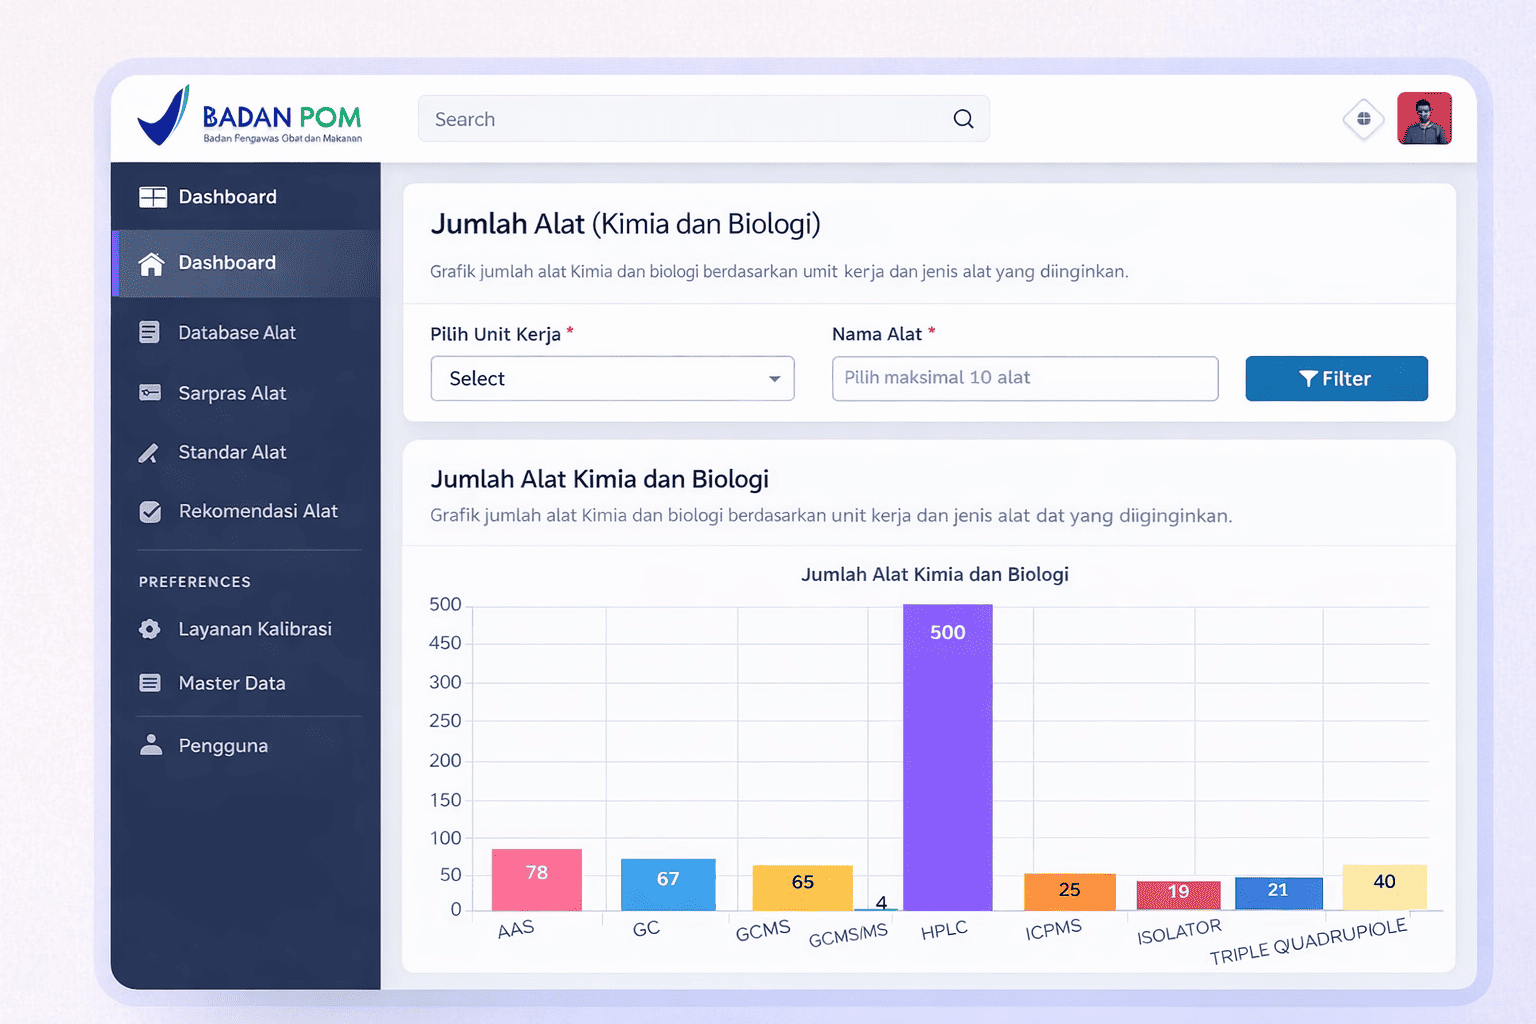The width and height of the screenshot is (1536, 1024).
Task: Select the Standar Alat pencil icon
Action: (149, 453)
